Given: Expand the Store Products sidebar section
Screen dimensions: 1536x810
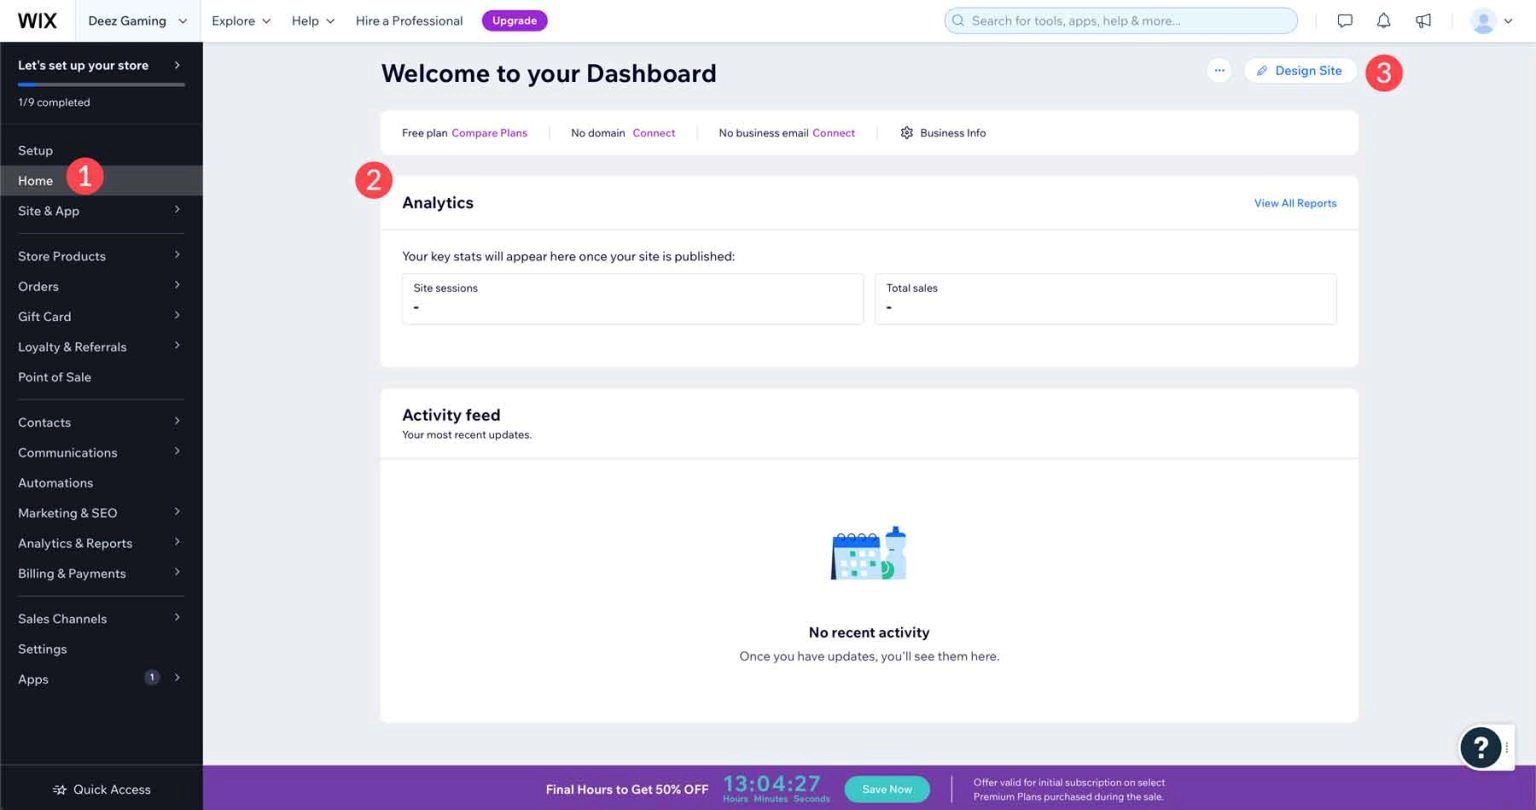Looking at the screenshot, I should [62, 256].
